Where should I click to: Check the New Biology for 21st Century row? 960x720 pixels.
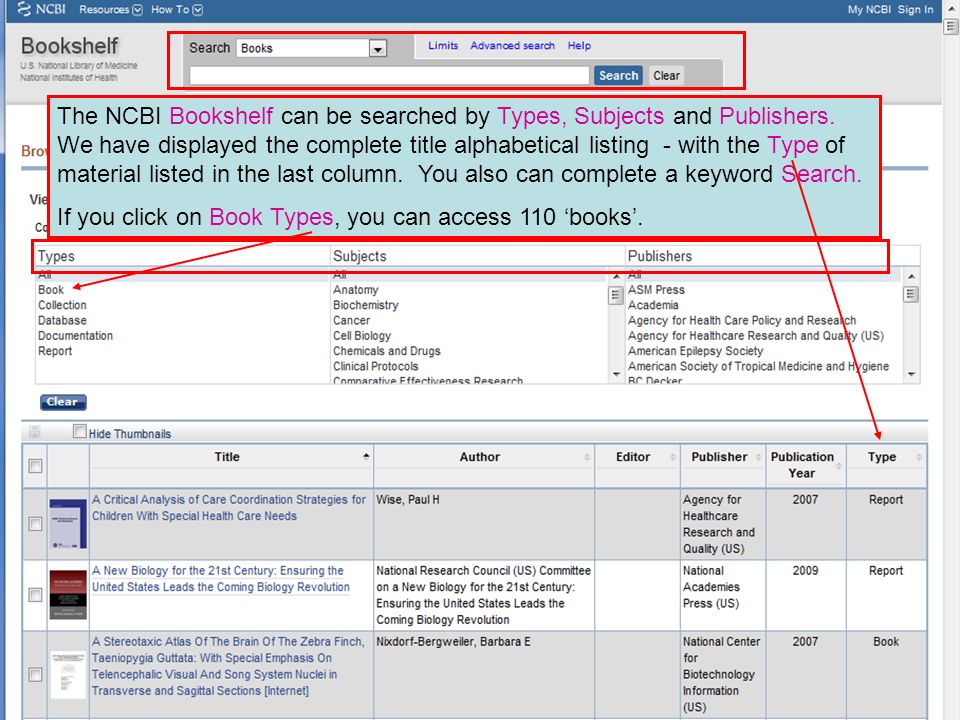[x=36, y=595]
